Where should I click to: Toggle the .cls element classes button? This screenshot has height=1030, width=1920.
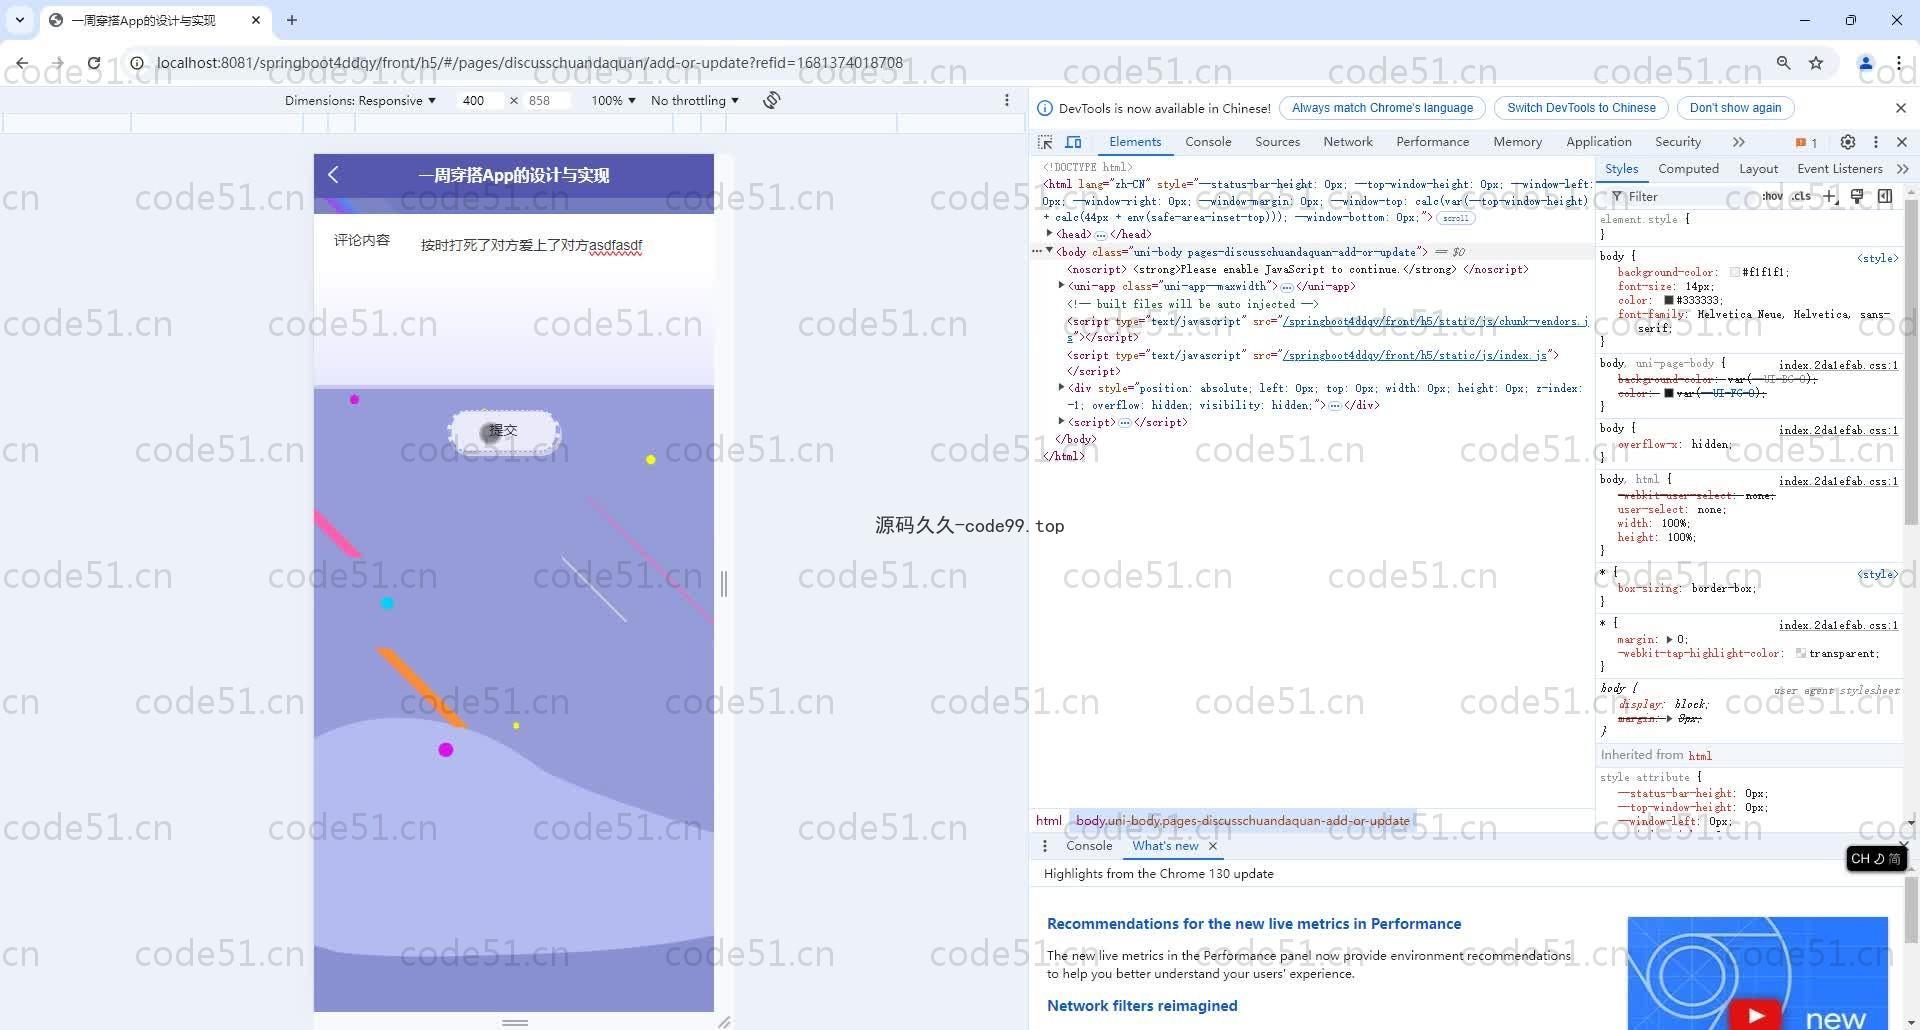click(x=1802, y=196)
